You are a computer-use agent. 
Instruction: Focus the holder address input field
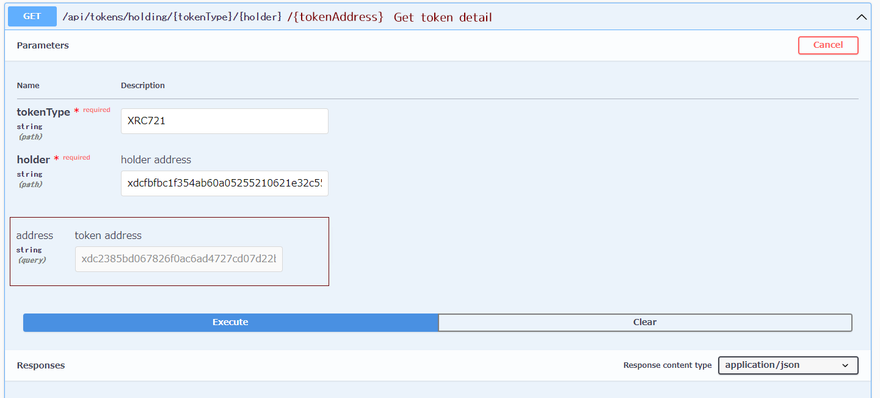[224, 184]
